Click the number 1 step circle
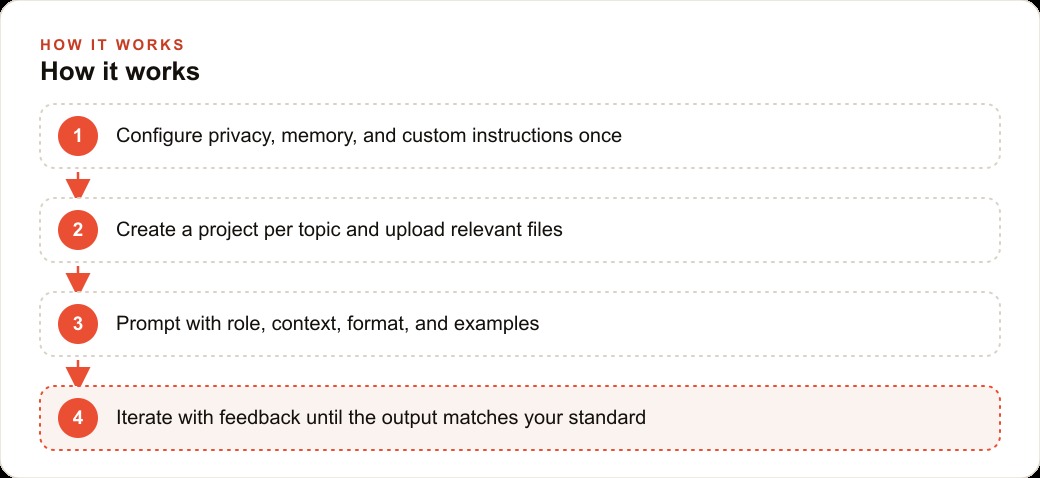The image size is (1040, 478). (78, 136)
